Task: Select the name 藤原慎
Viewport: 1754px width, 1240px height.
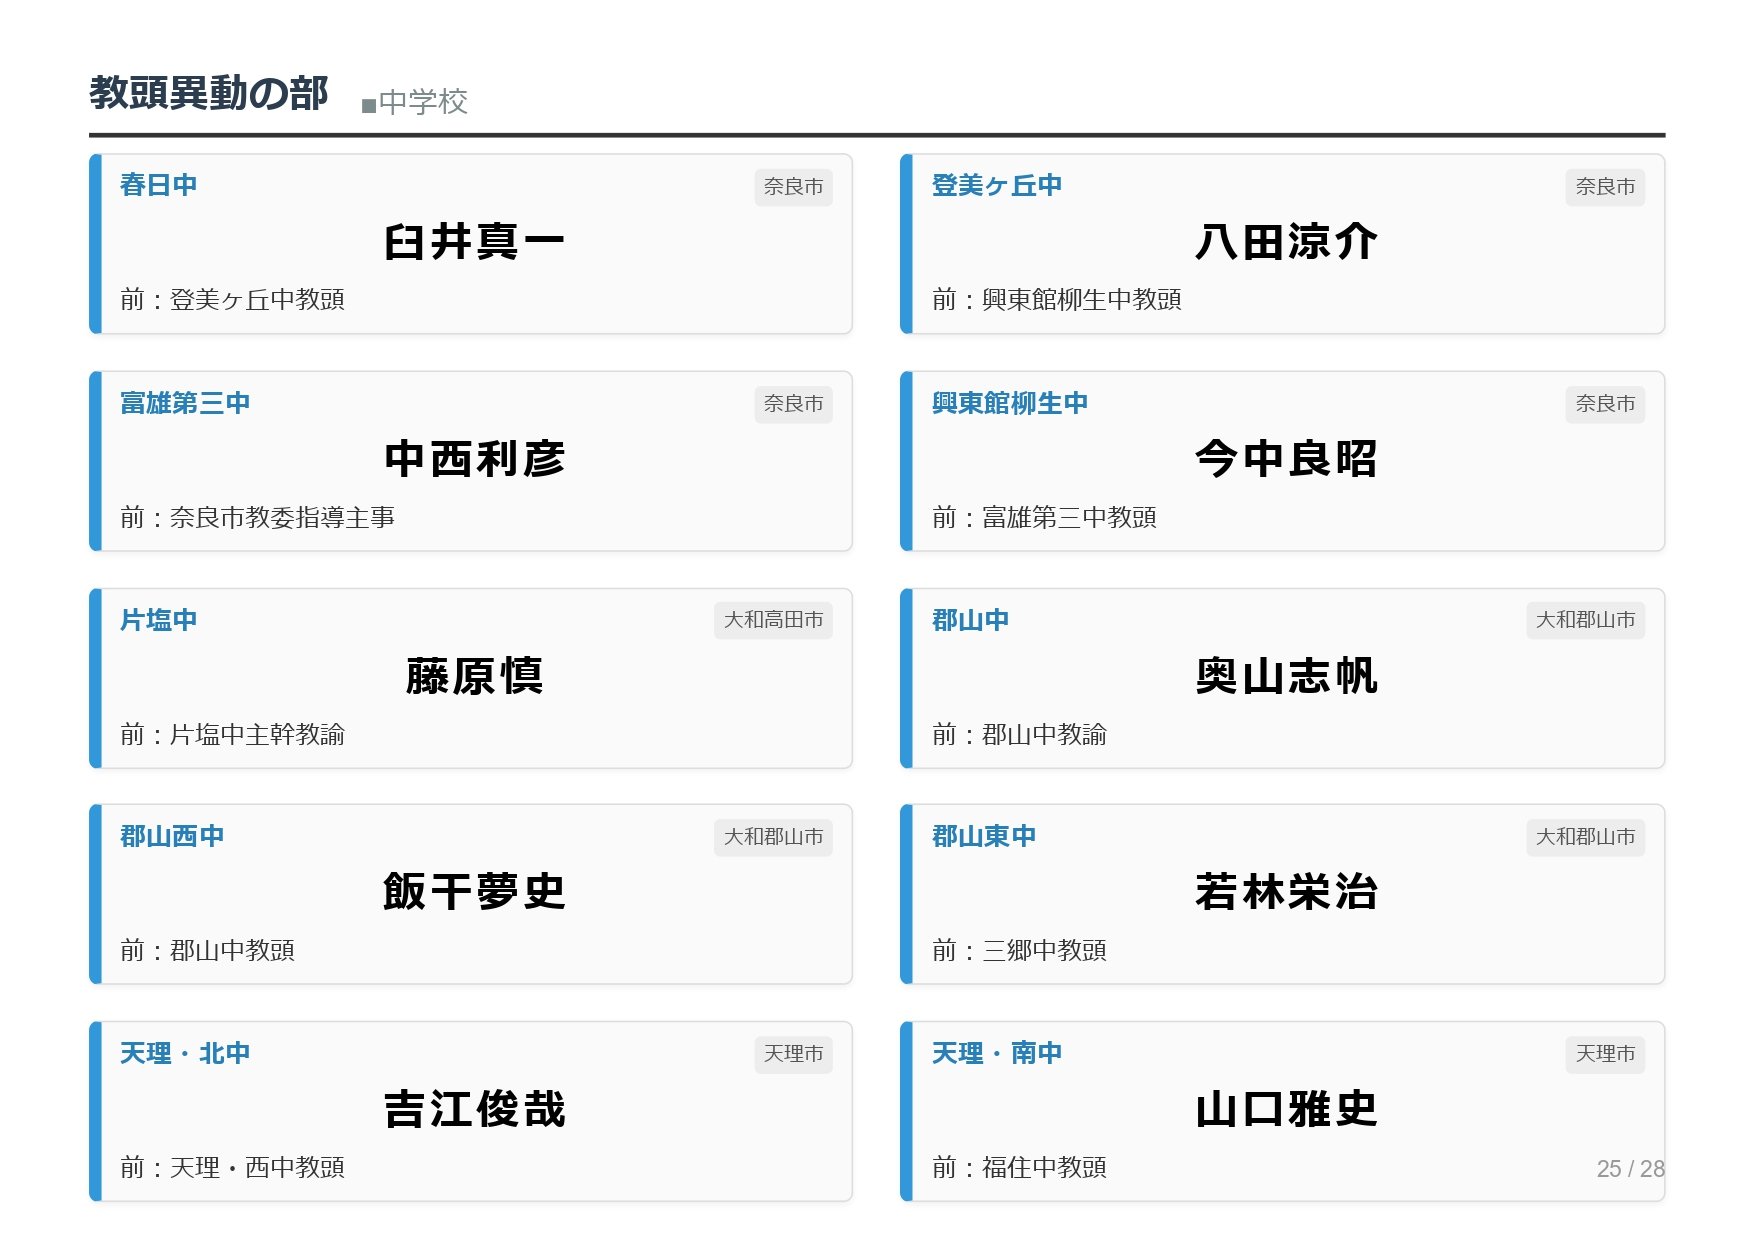Action: [x=474, y=676]
